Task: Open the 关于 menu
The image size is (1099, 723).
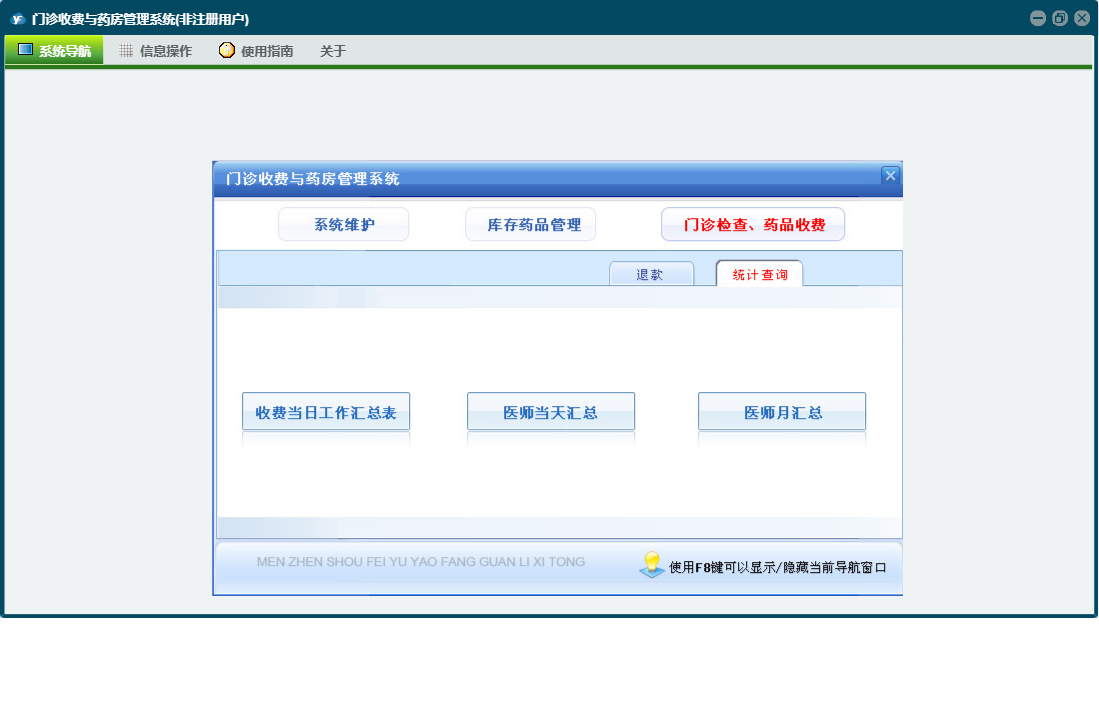Action: (333, 51)
